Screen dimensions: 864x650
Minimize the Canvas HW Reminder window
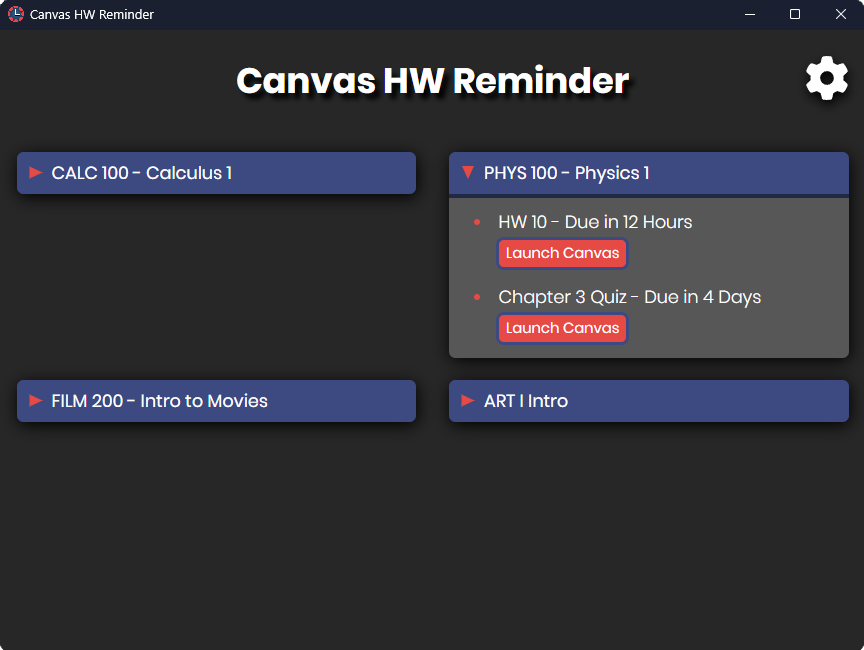pyautogui.click(x=749, y=14)
